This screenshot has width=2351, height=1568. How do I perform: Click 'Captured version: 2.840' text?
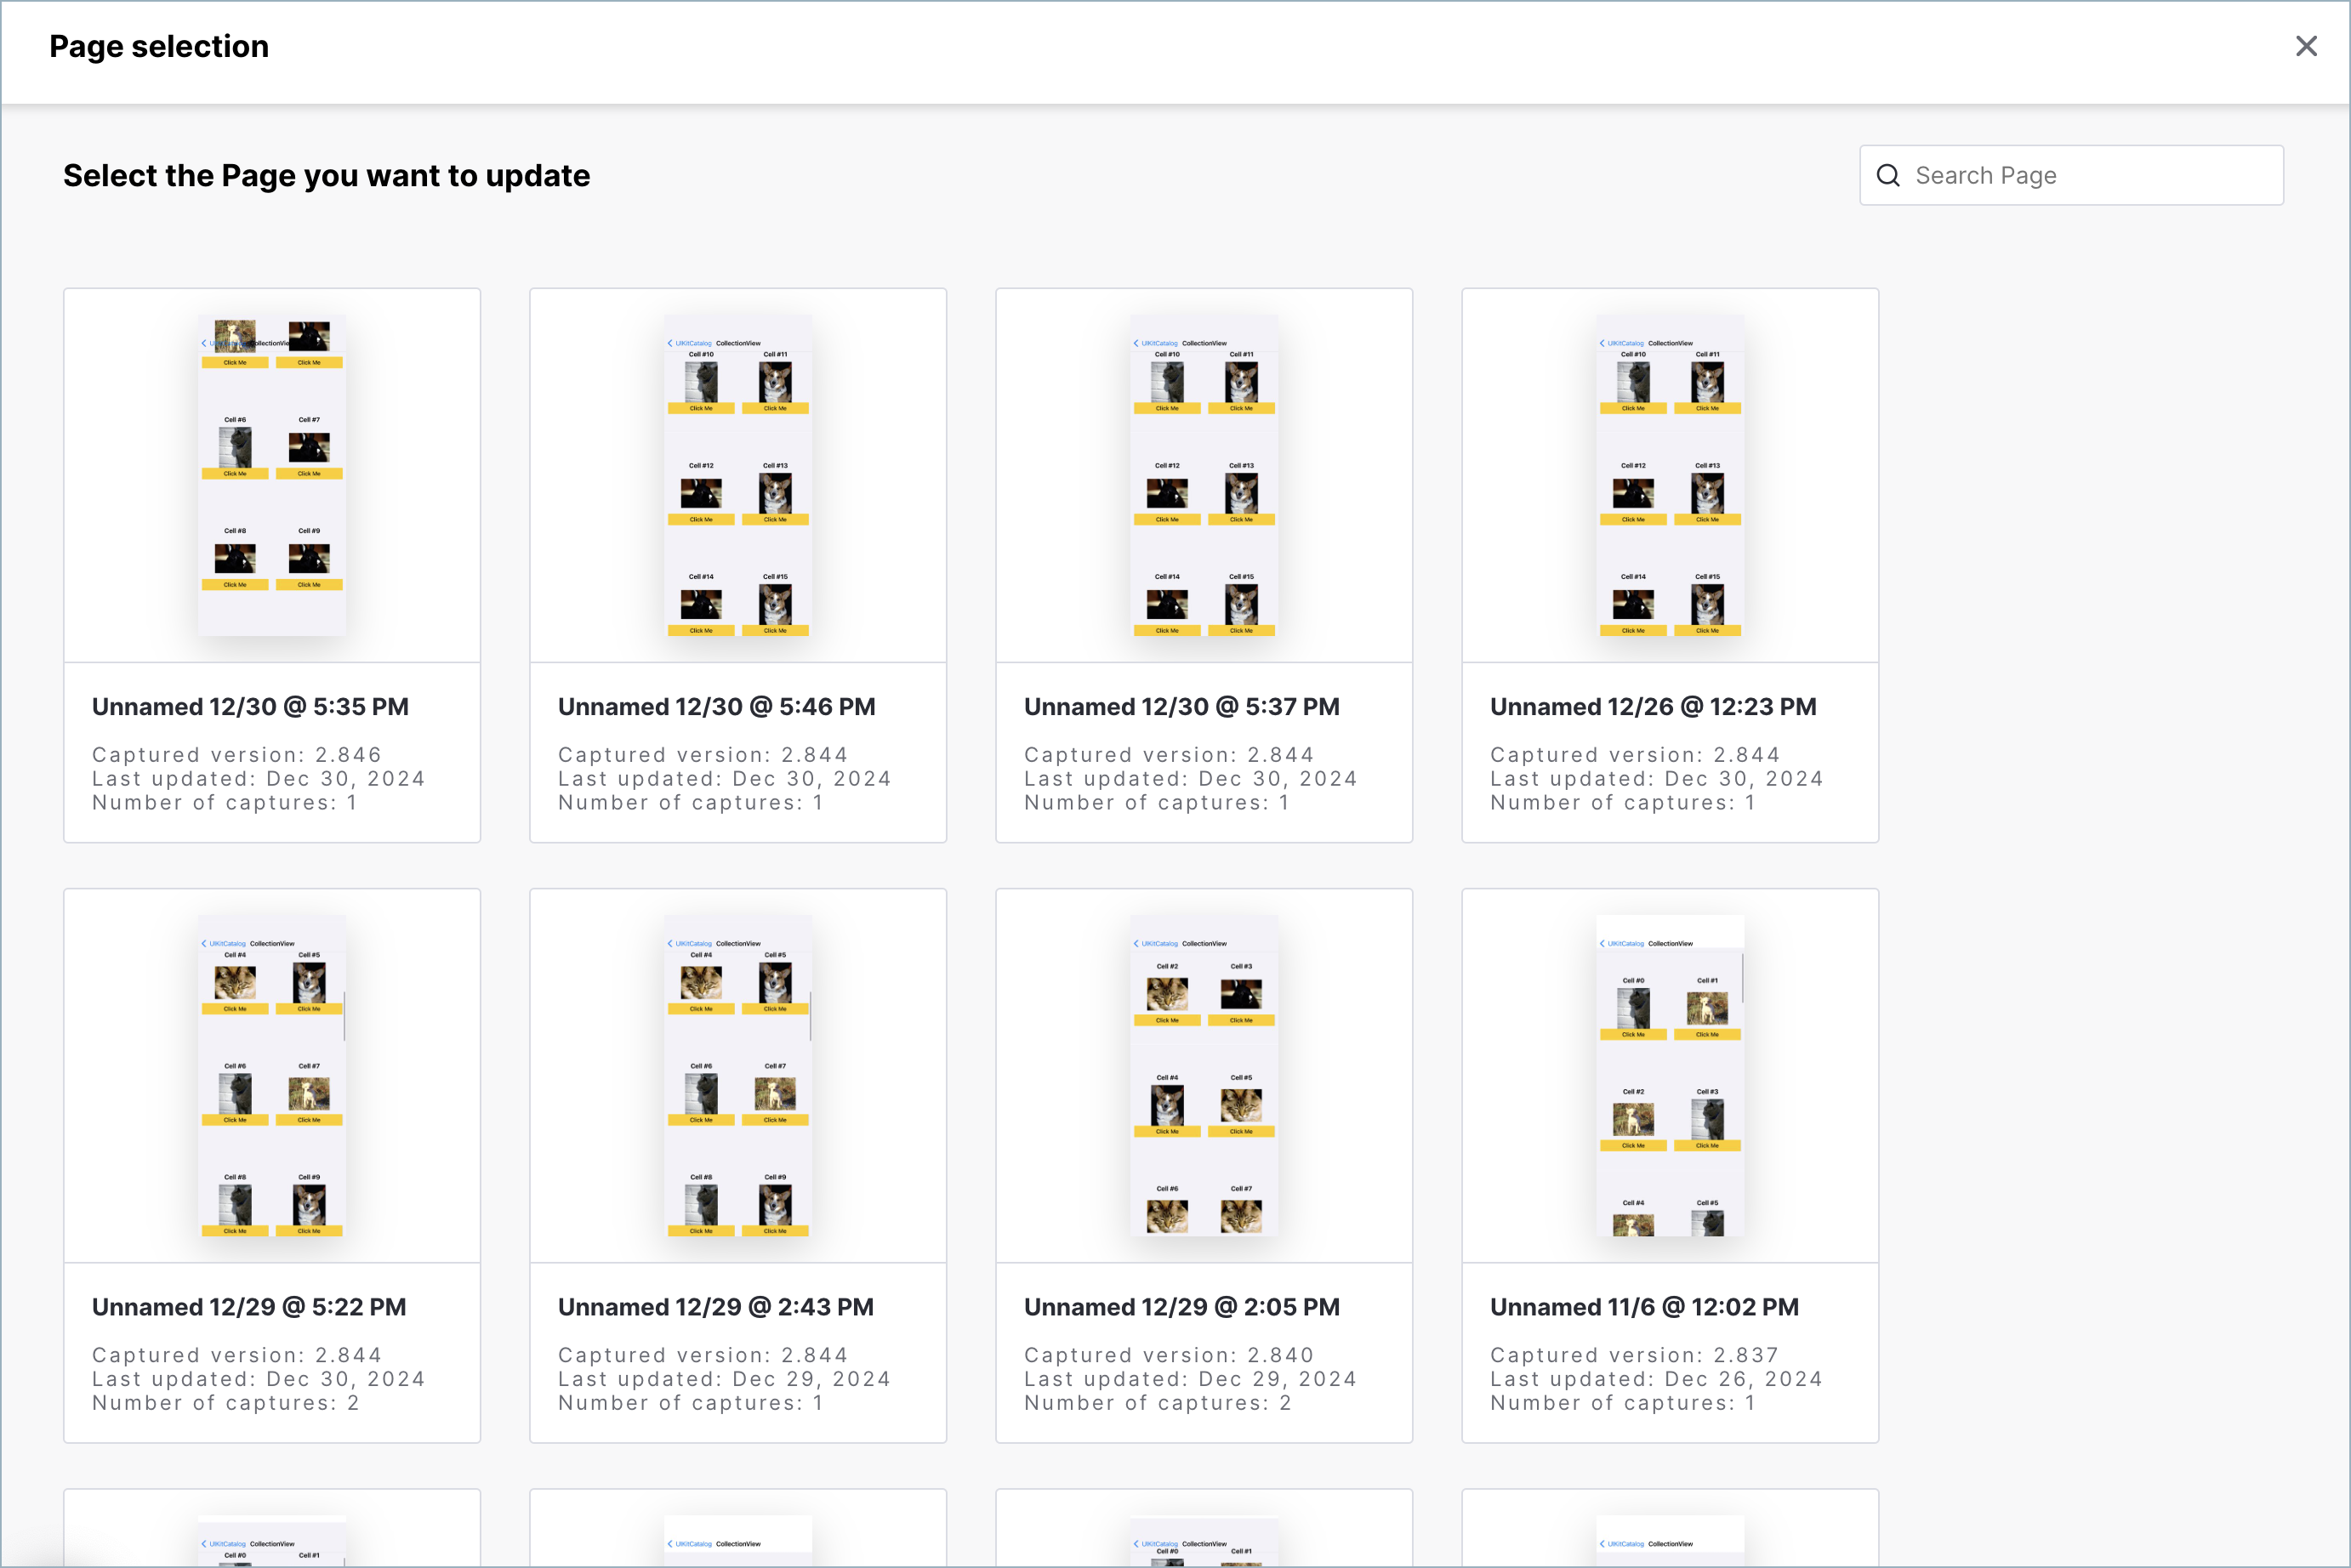(x=1169, y=1355)
